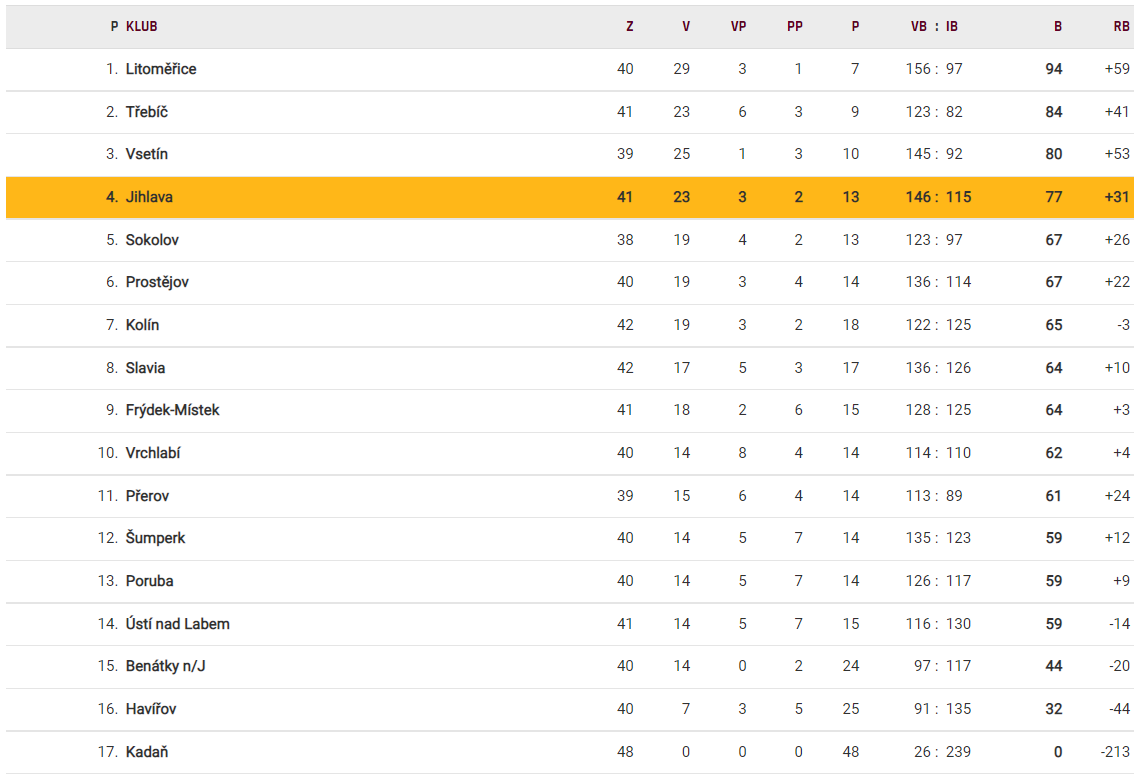Open the Frýdek-Místek club link
The height and width of the screenshot is (777, 1145).
(x=173, y=410)
